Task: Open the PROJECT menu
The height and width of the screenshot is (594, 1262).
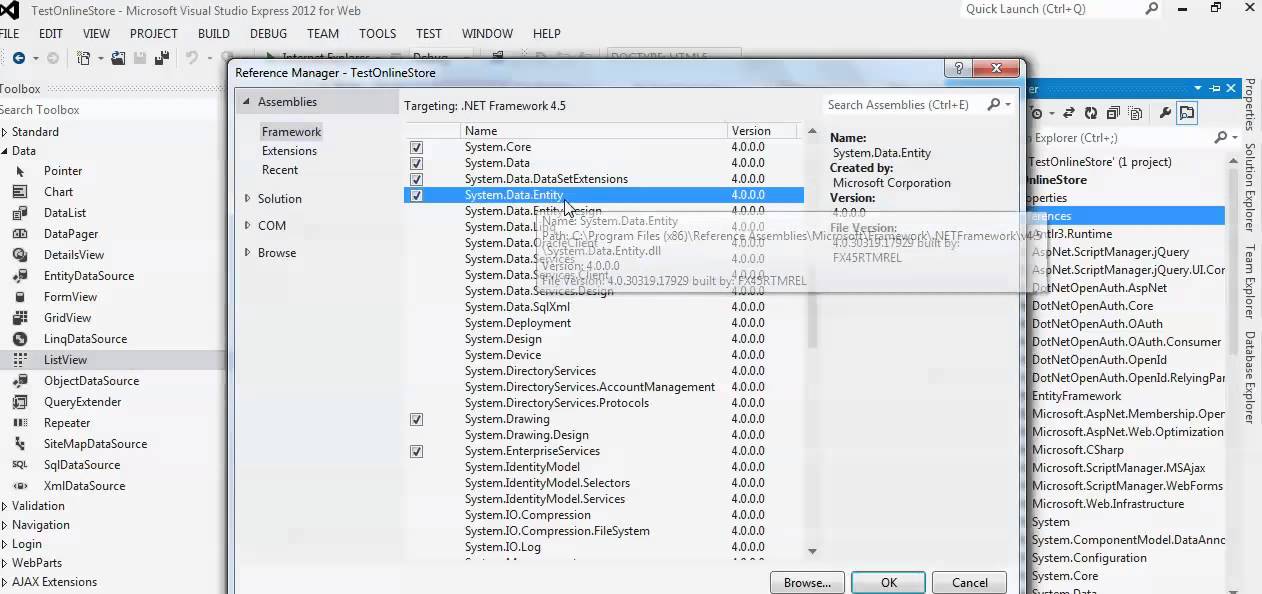Action: pos(154,33)
